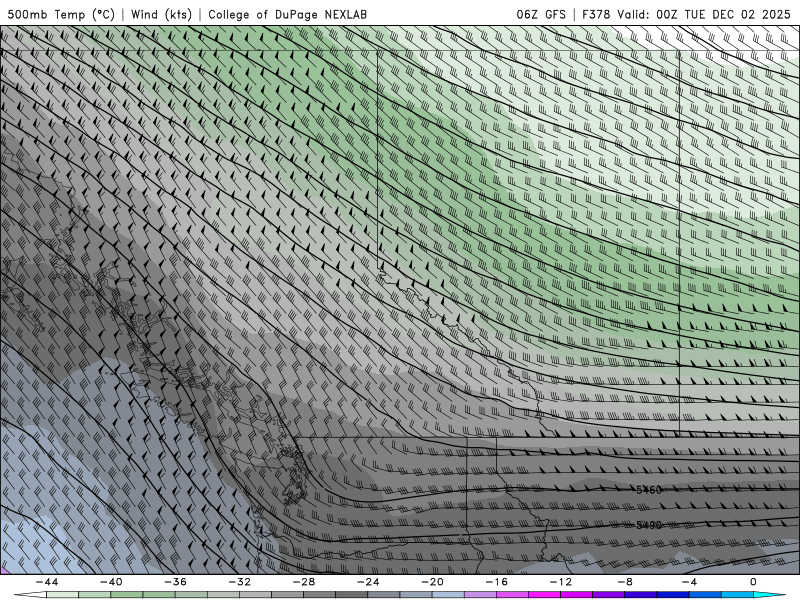Image resolution: width=800 pixels, height=600 pixels.
Task: Click the 5490 height contour label
Action: pos(648,525)
